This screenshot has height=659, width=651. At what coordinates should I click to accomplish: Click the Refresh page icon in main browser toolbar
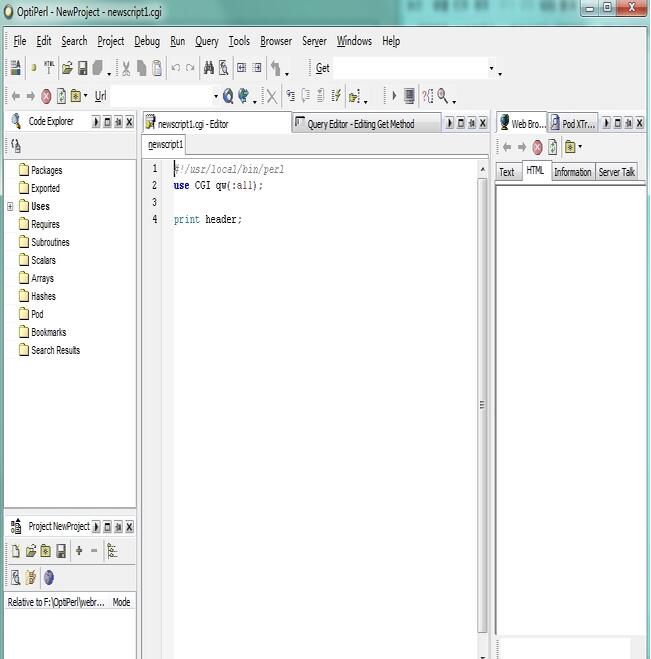click(x=61, y=96)
